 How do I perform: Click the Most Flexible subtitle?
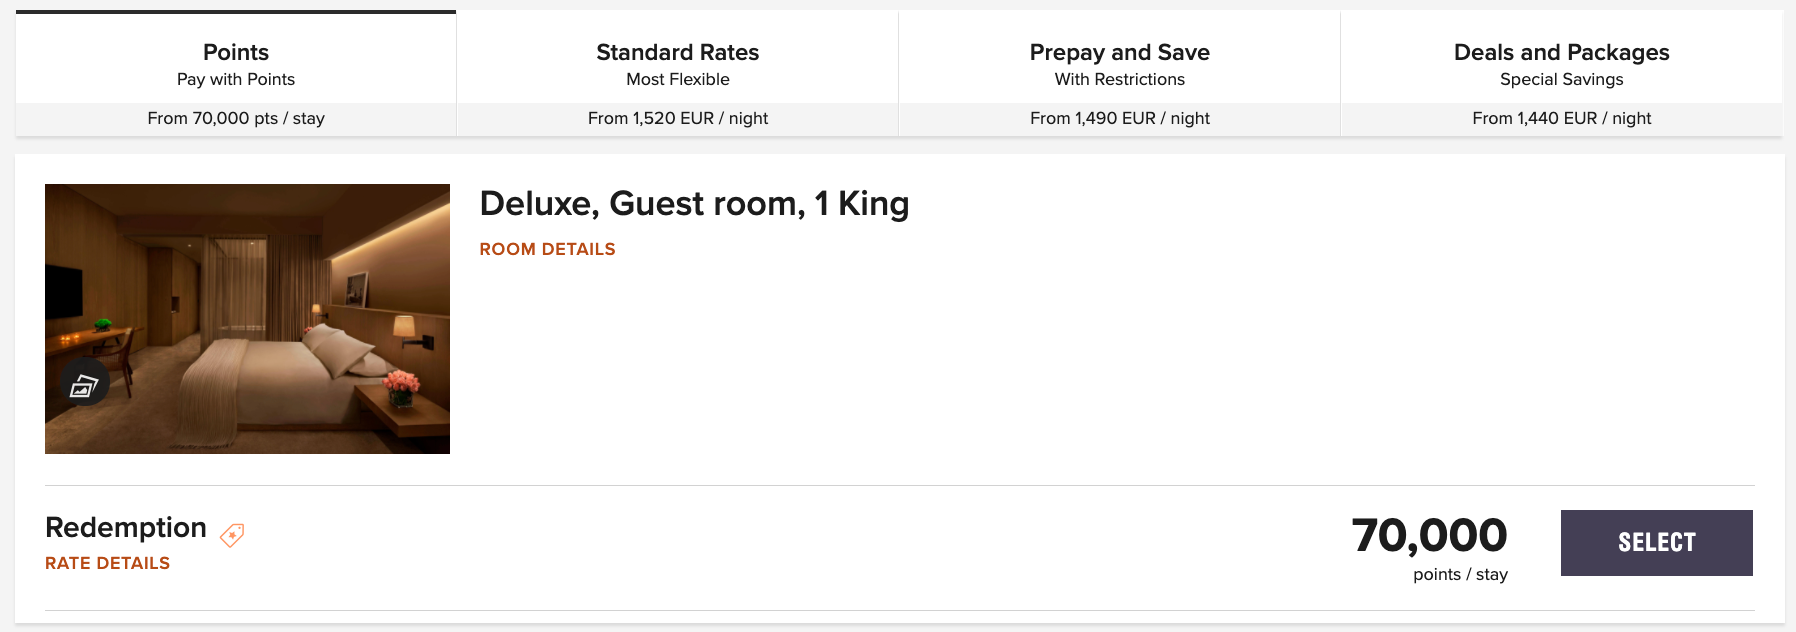coord(677,79)
